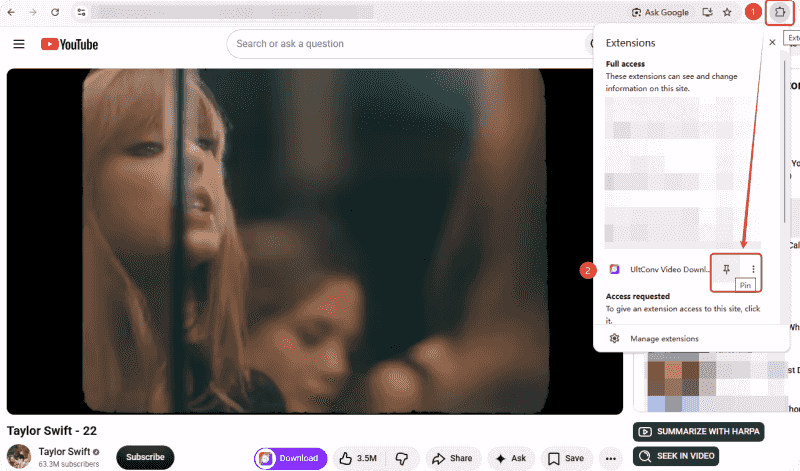Click SUMMARIZE WITH HARPA button
800x471 pixels.
coord(698,432)
